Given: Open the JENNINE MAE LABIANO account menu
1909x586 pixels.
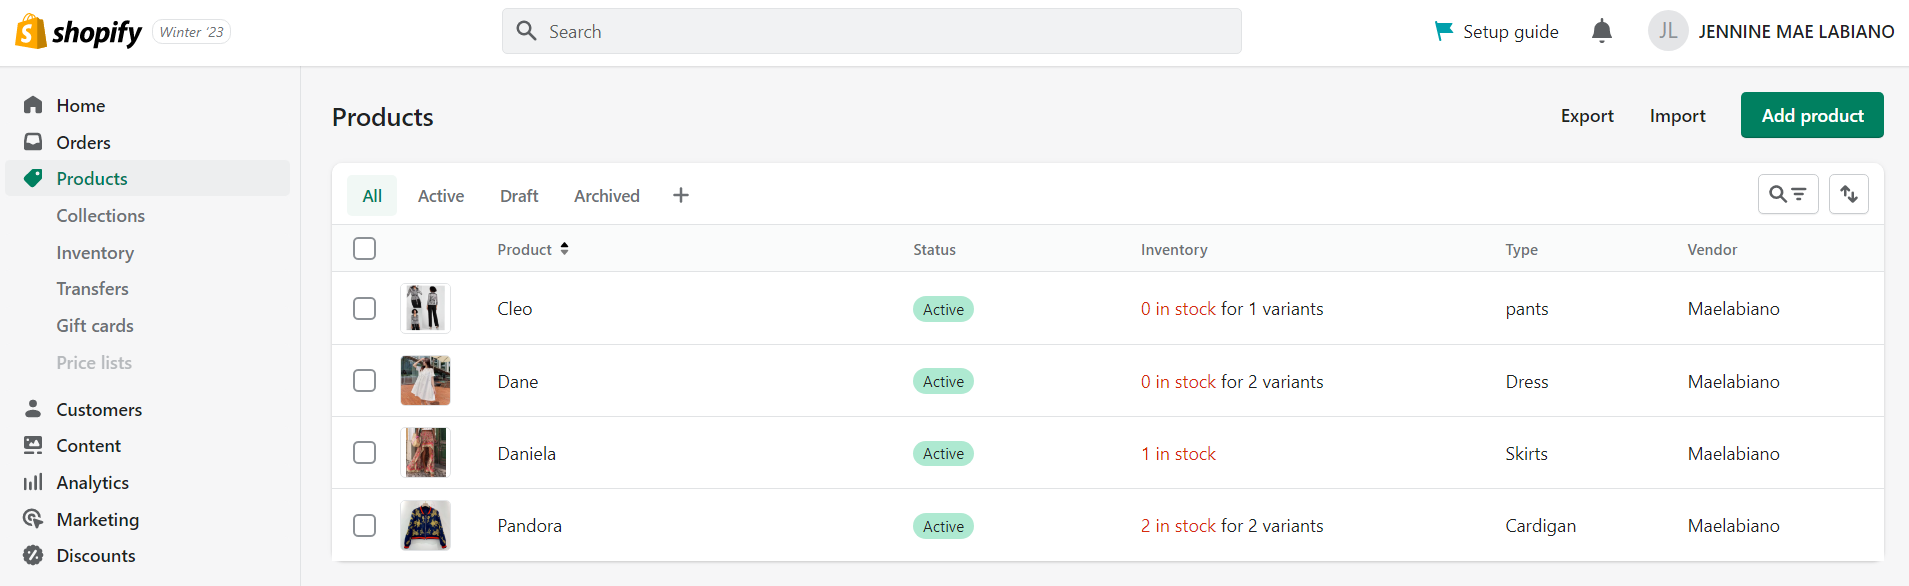Looking at the screenshot, I should point(1771,32).
